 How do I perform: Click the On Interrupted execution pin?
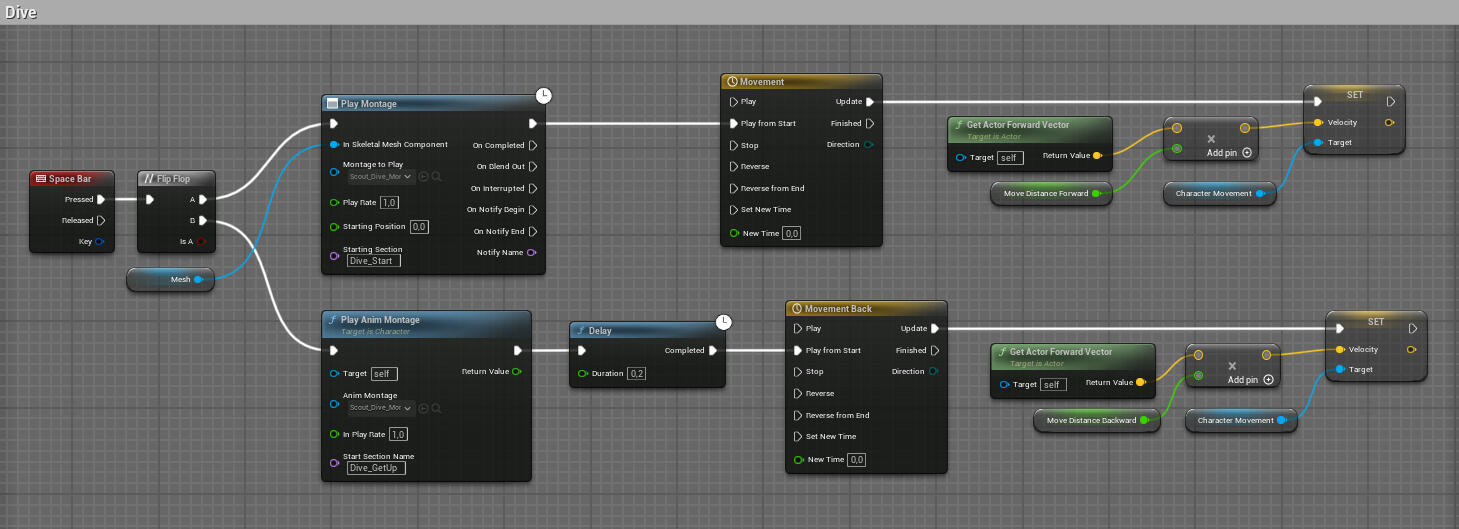tap(532, 188)
